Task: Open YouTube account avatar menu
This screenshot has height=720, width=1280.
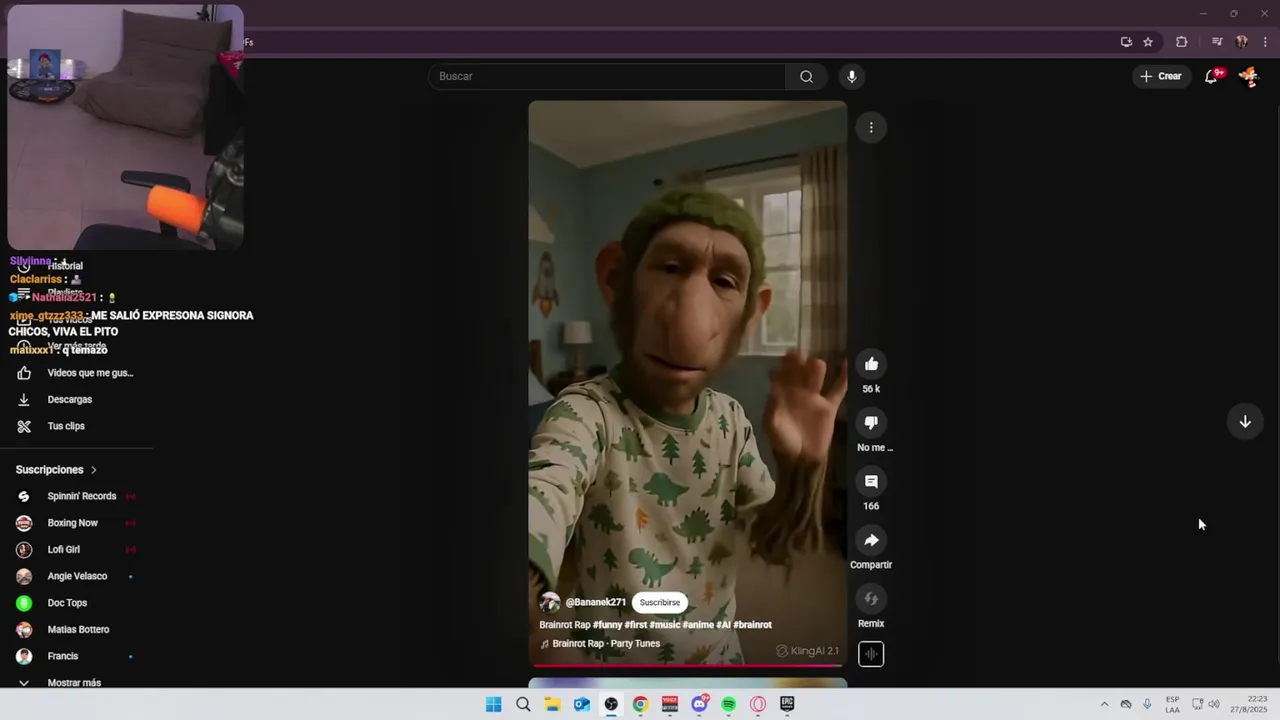Action: [1248, 76]
